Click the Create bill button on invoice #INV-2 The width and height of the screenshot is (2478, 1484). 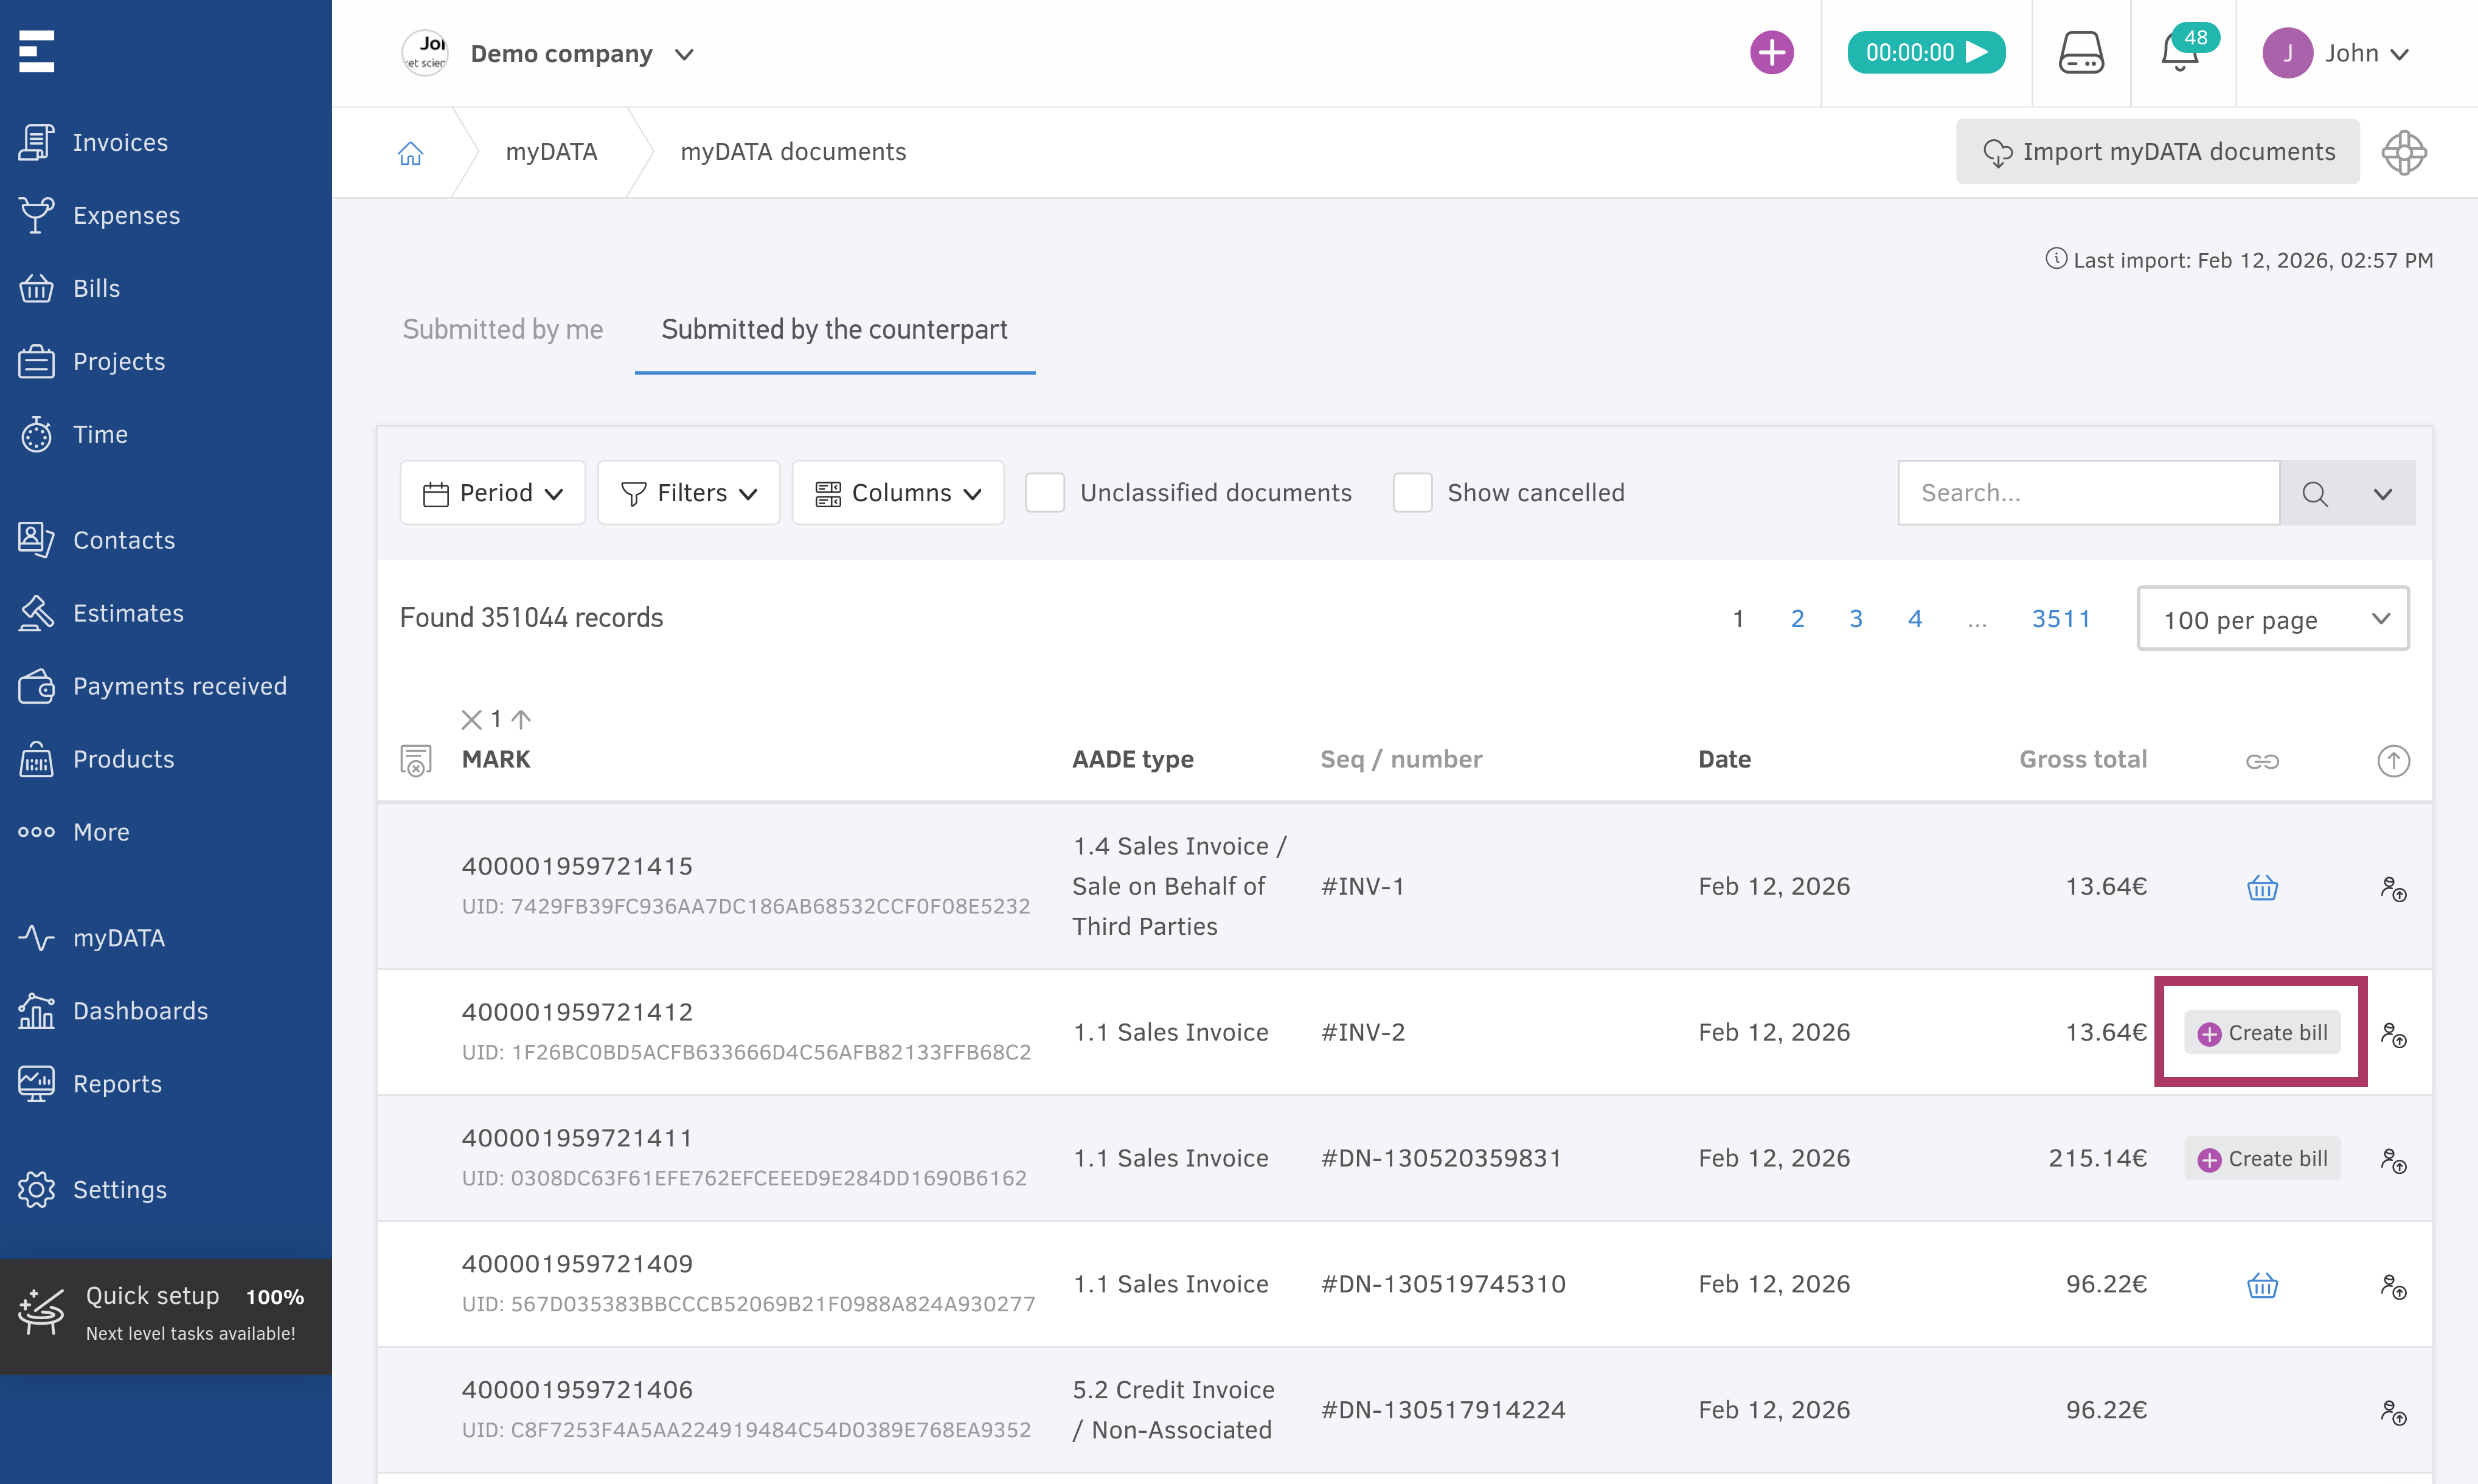[2262, 1032]
